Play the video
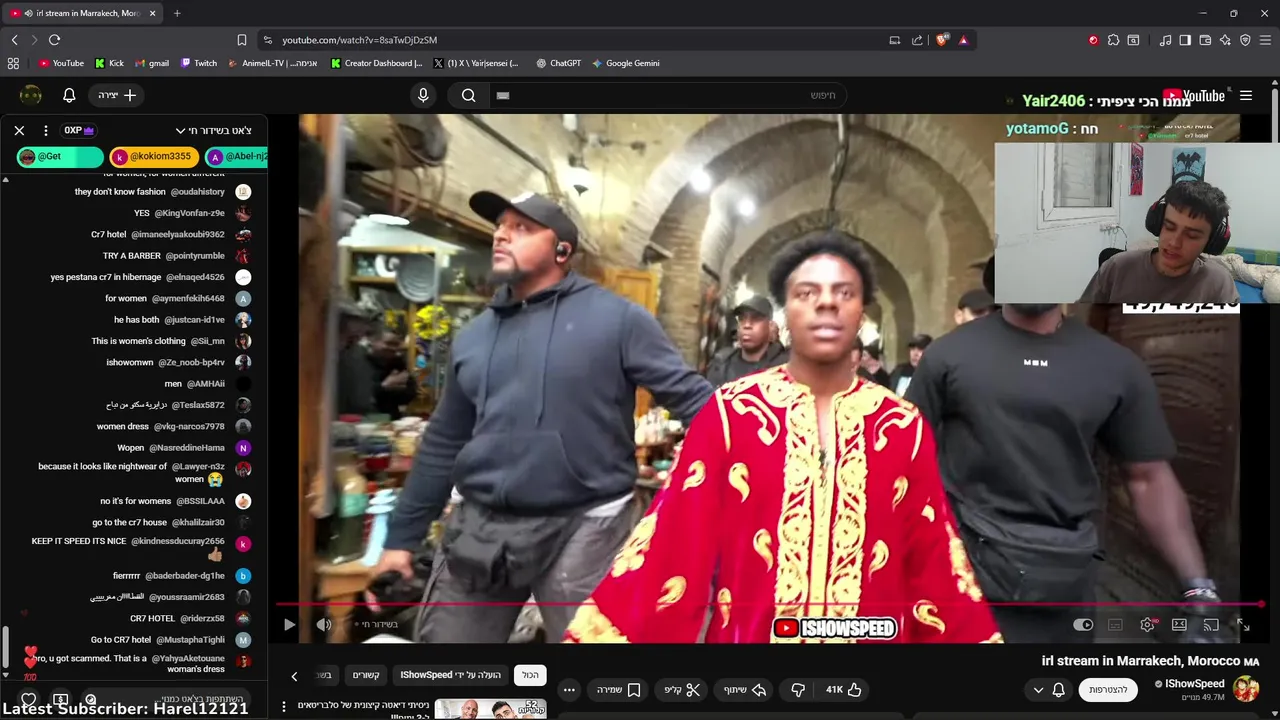 tap(289, 625)
